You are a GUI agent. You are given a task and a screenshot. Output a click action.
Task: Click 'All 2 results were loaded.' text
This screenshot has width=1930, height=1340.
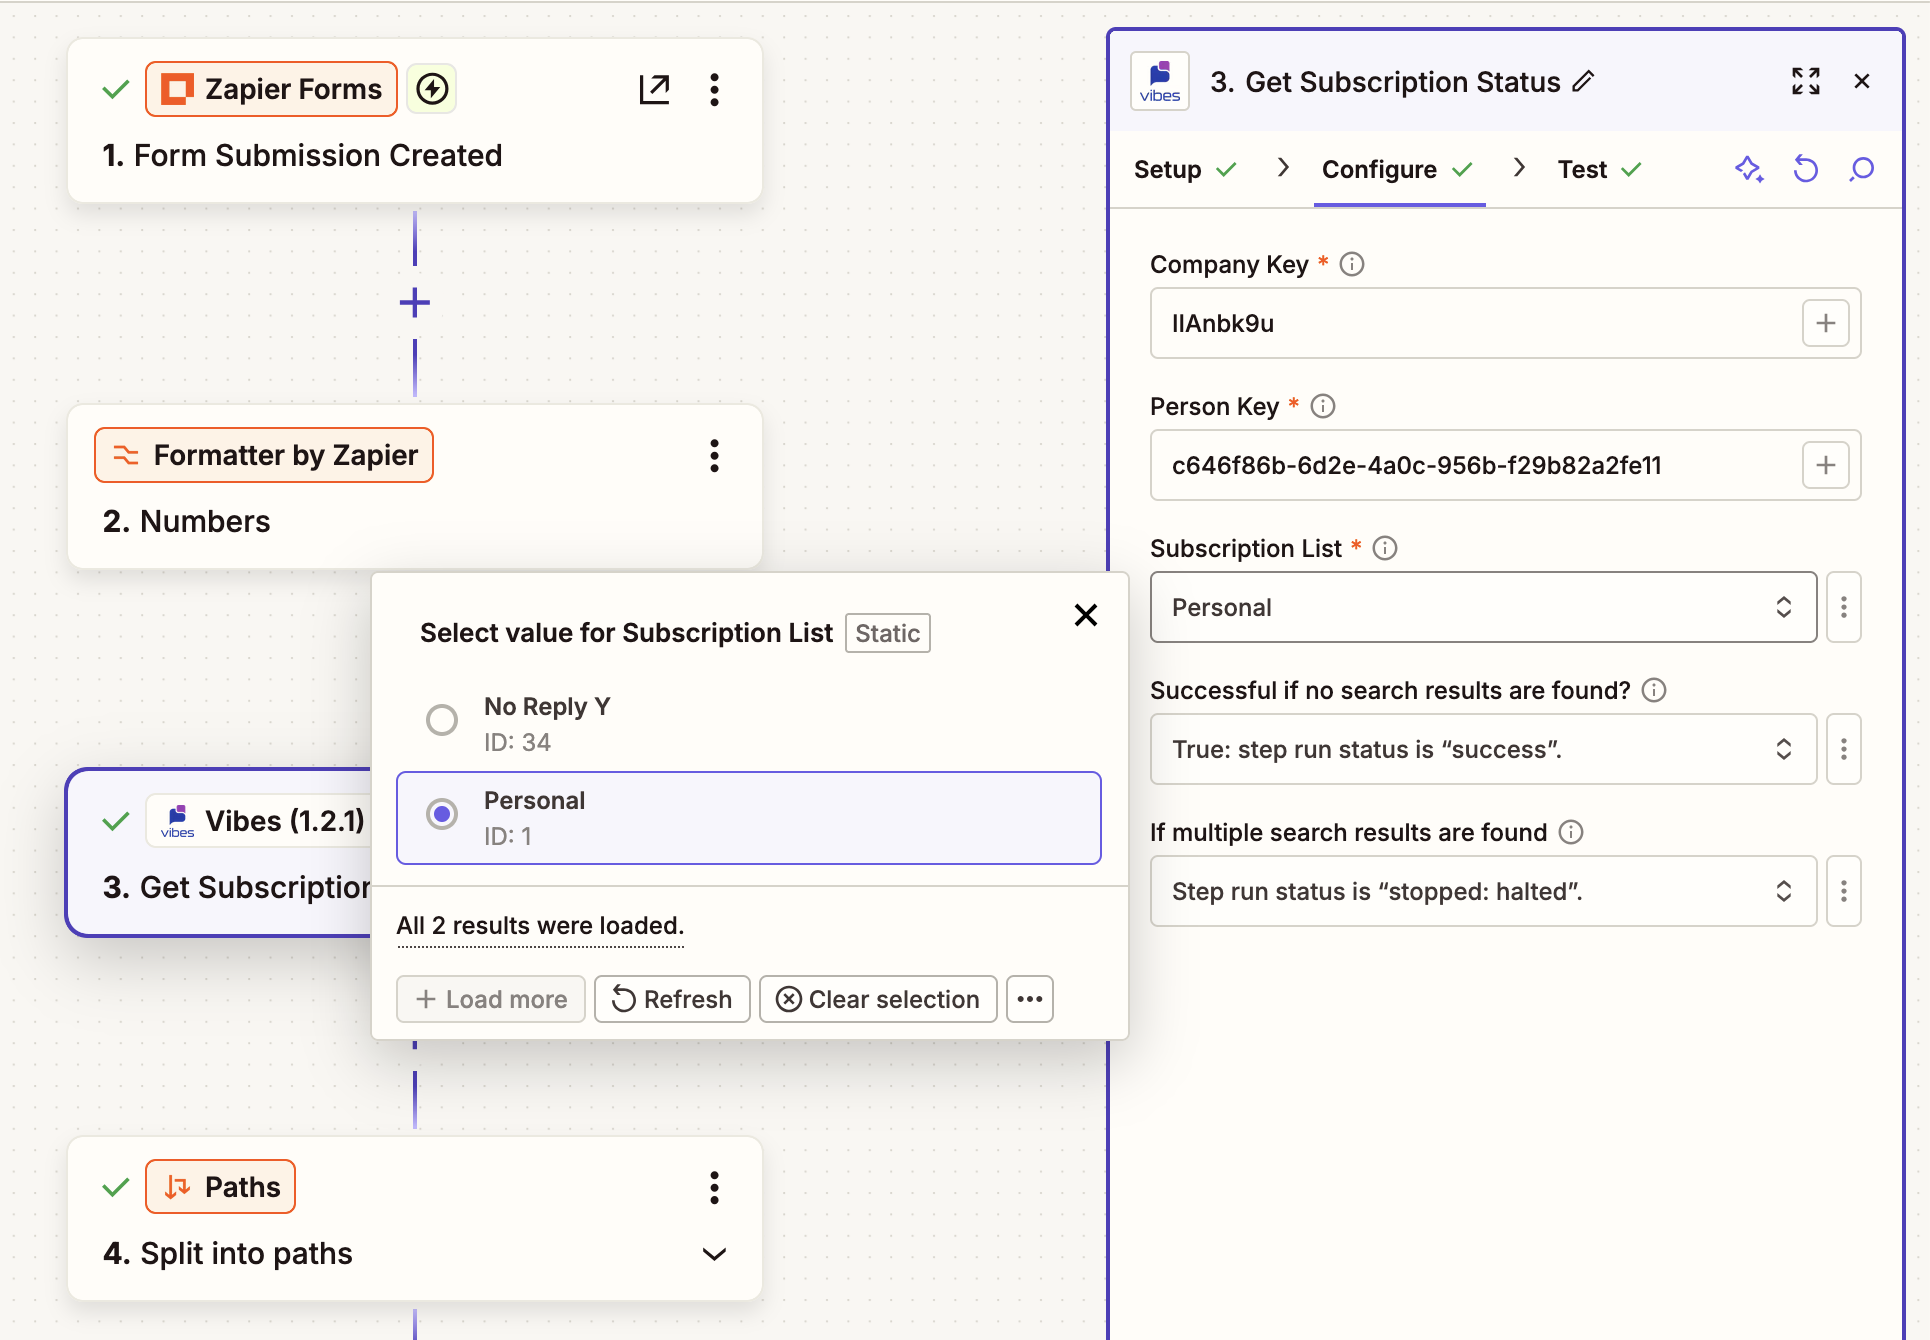pos(540,926)
